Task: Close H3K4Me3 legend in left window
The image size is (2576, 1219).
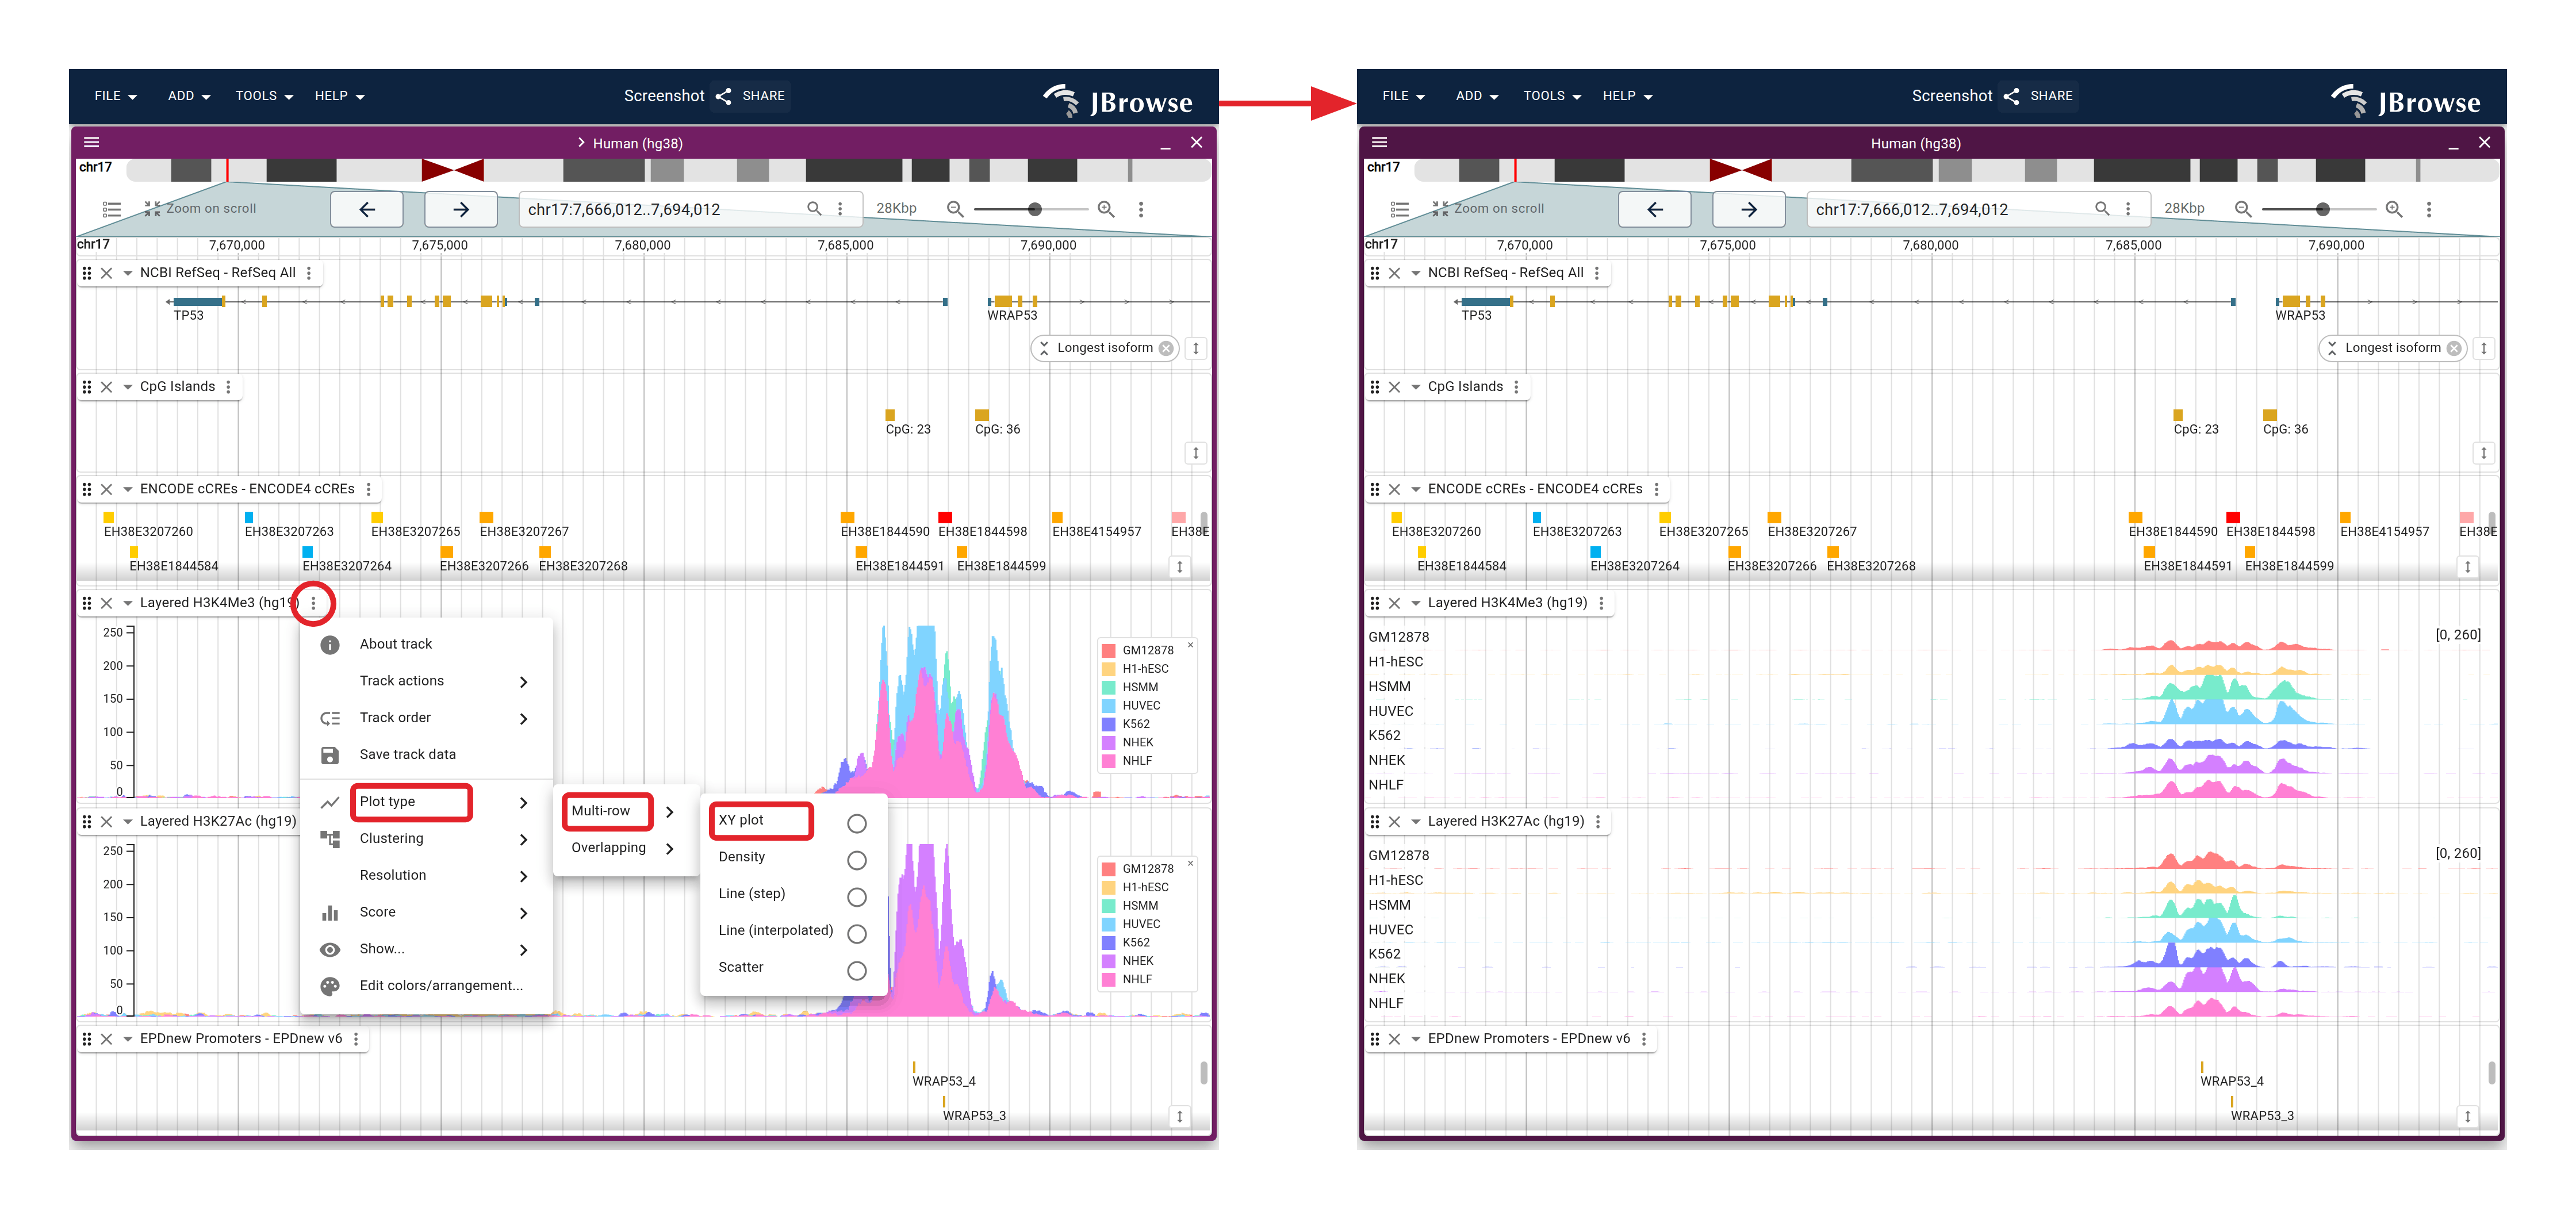Action: point(1190,645)
